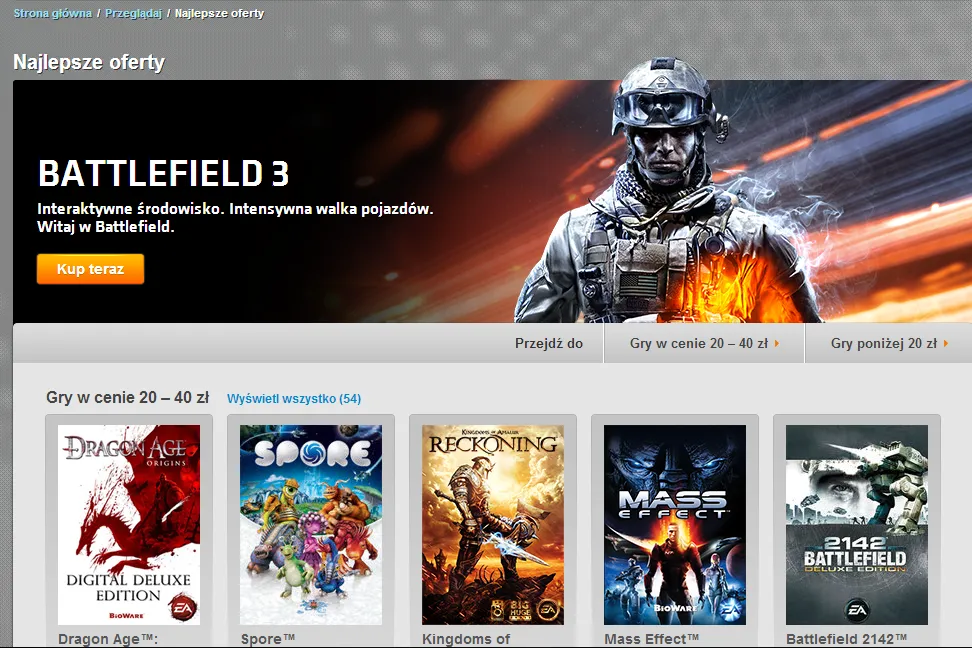Viewport: 972px width, 648px height.
Task: Open Kingdoms of Amalur Reckoning cover
Action: click(x=493, y=525)
